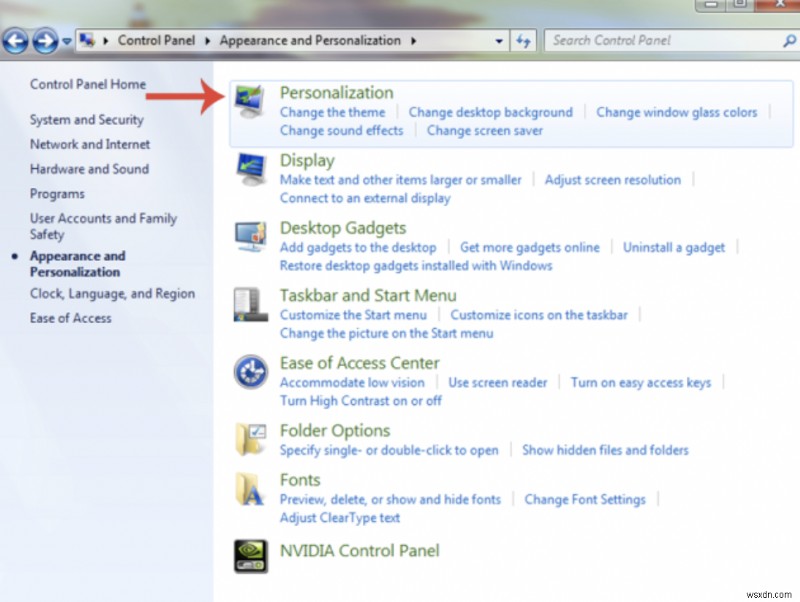Viewport: 800px width, 602px height.
Task: Click Change screen saver
Action: pyautogui.click(x=485, y=131)
